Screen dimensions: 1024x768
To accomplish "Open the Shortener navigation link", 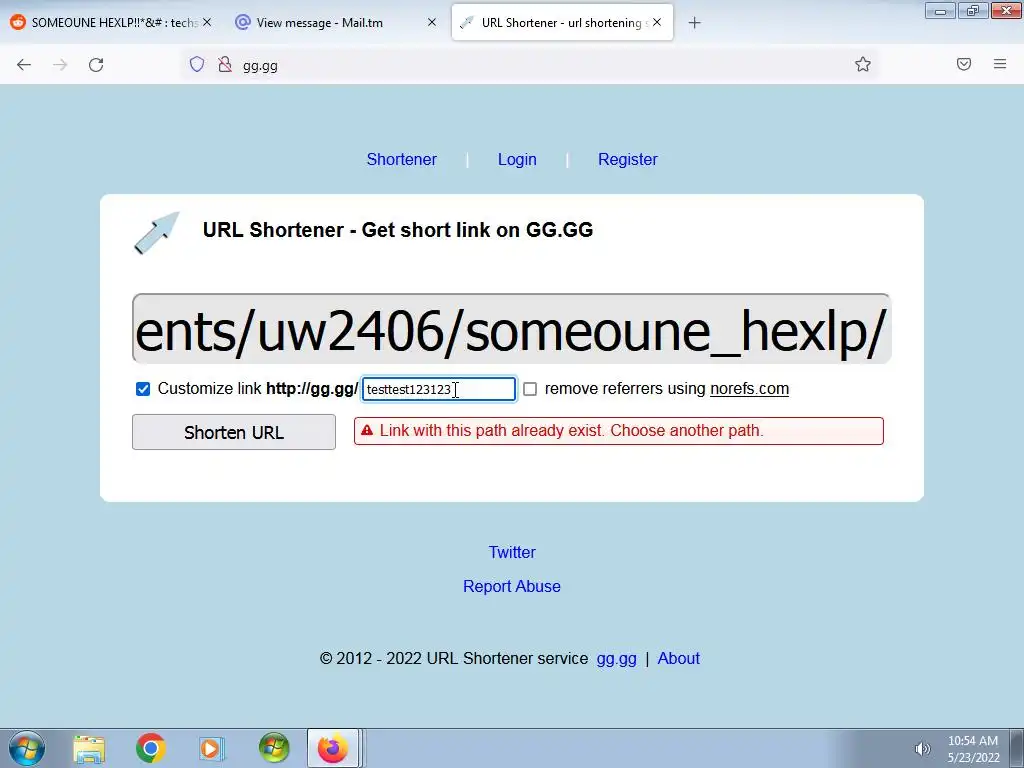I will point(402,159).
